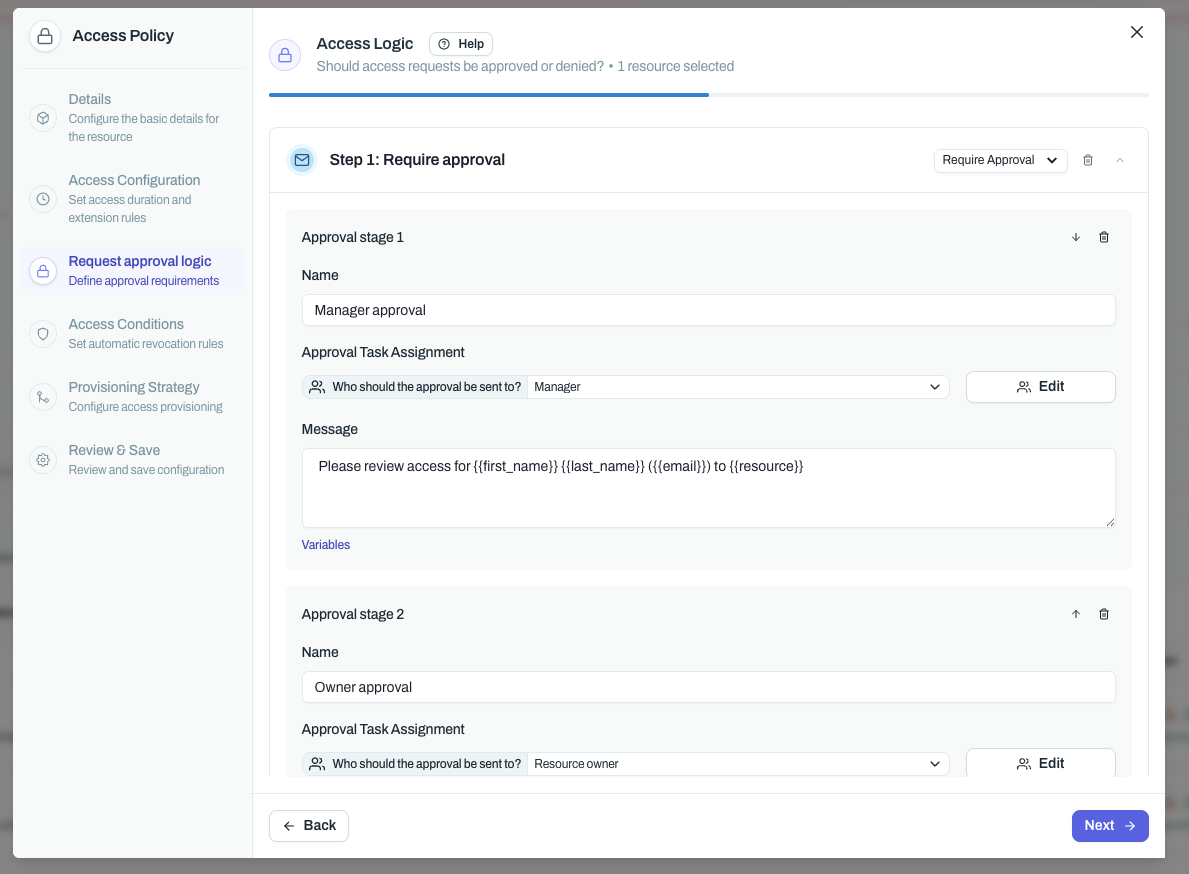Go to the Details step

point(90,100)
